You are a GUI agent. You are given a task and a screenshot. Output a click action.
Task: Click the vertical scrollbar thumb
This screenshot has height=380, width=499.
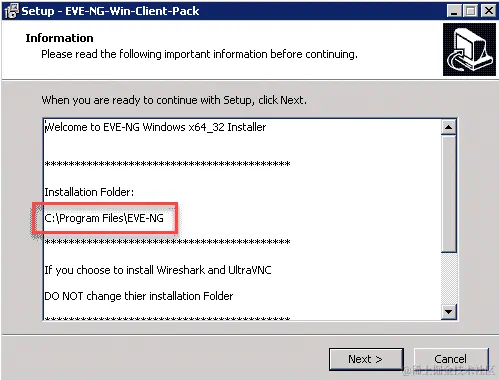449,193
